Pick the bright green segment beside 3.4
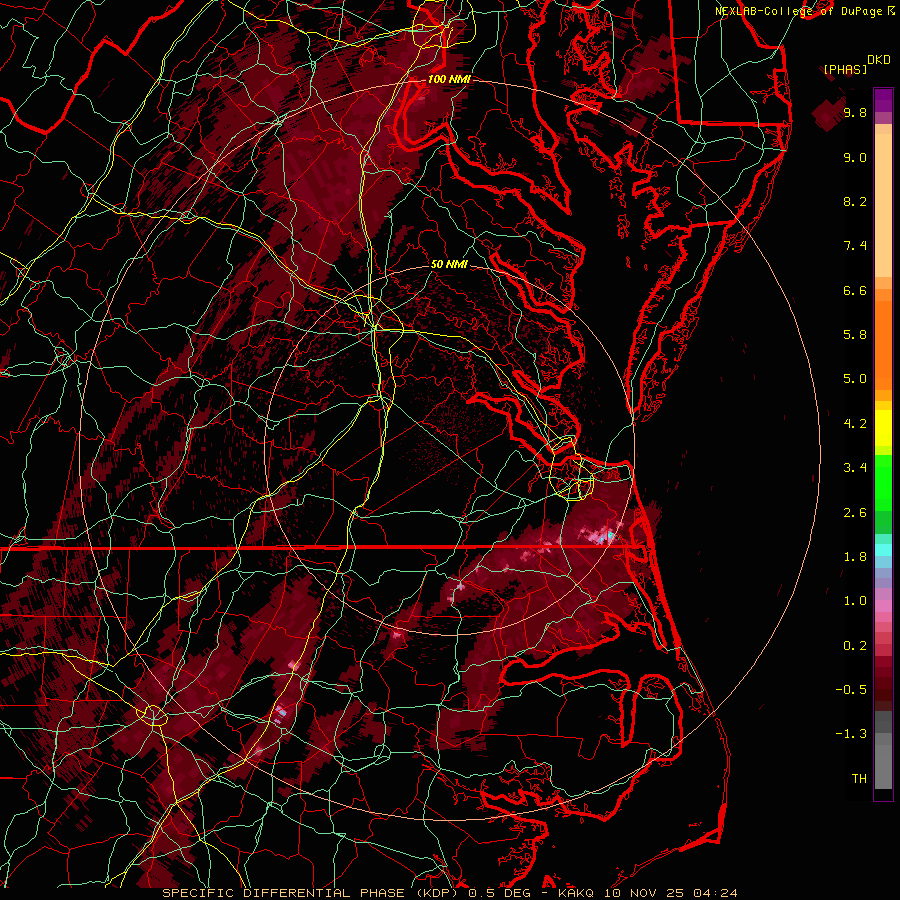The image size is (900, 900). 883,482
